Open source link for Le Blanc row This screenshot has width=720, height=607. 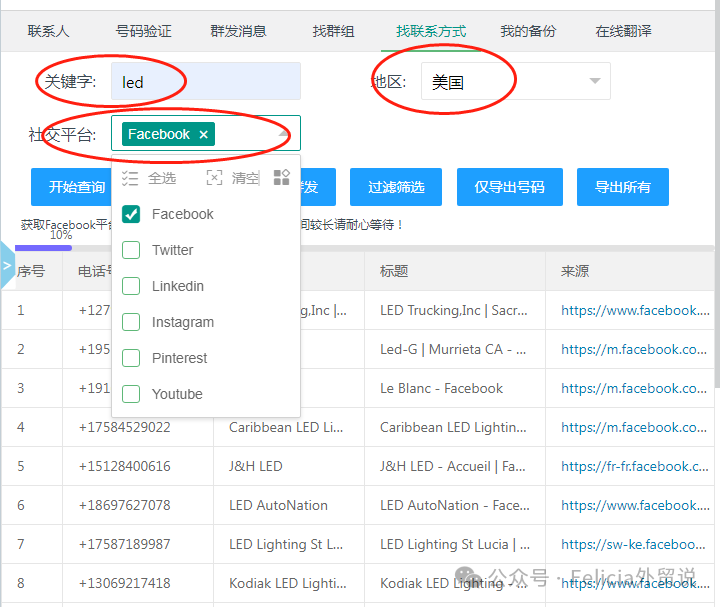tap(634, 388)
